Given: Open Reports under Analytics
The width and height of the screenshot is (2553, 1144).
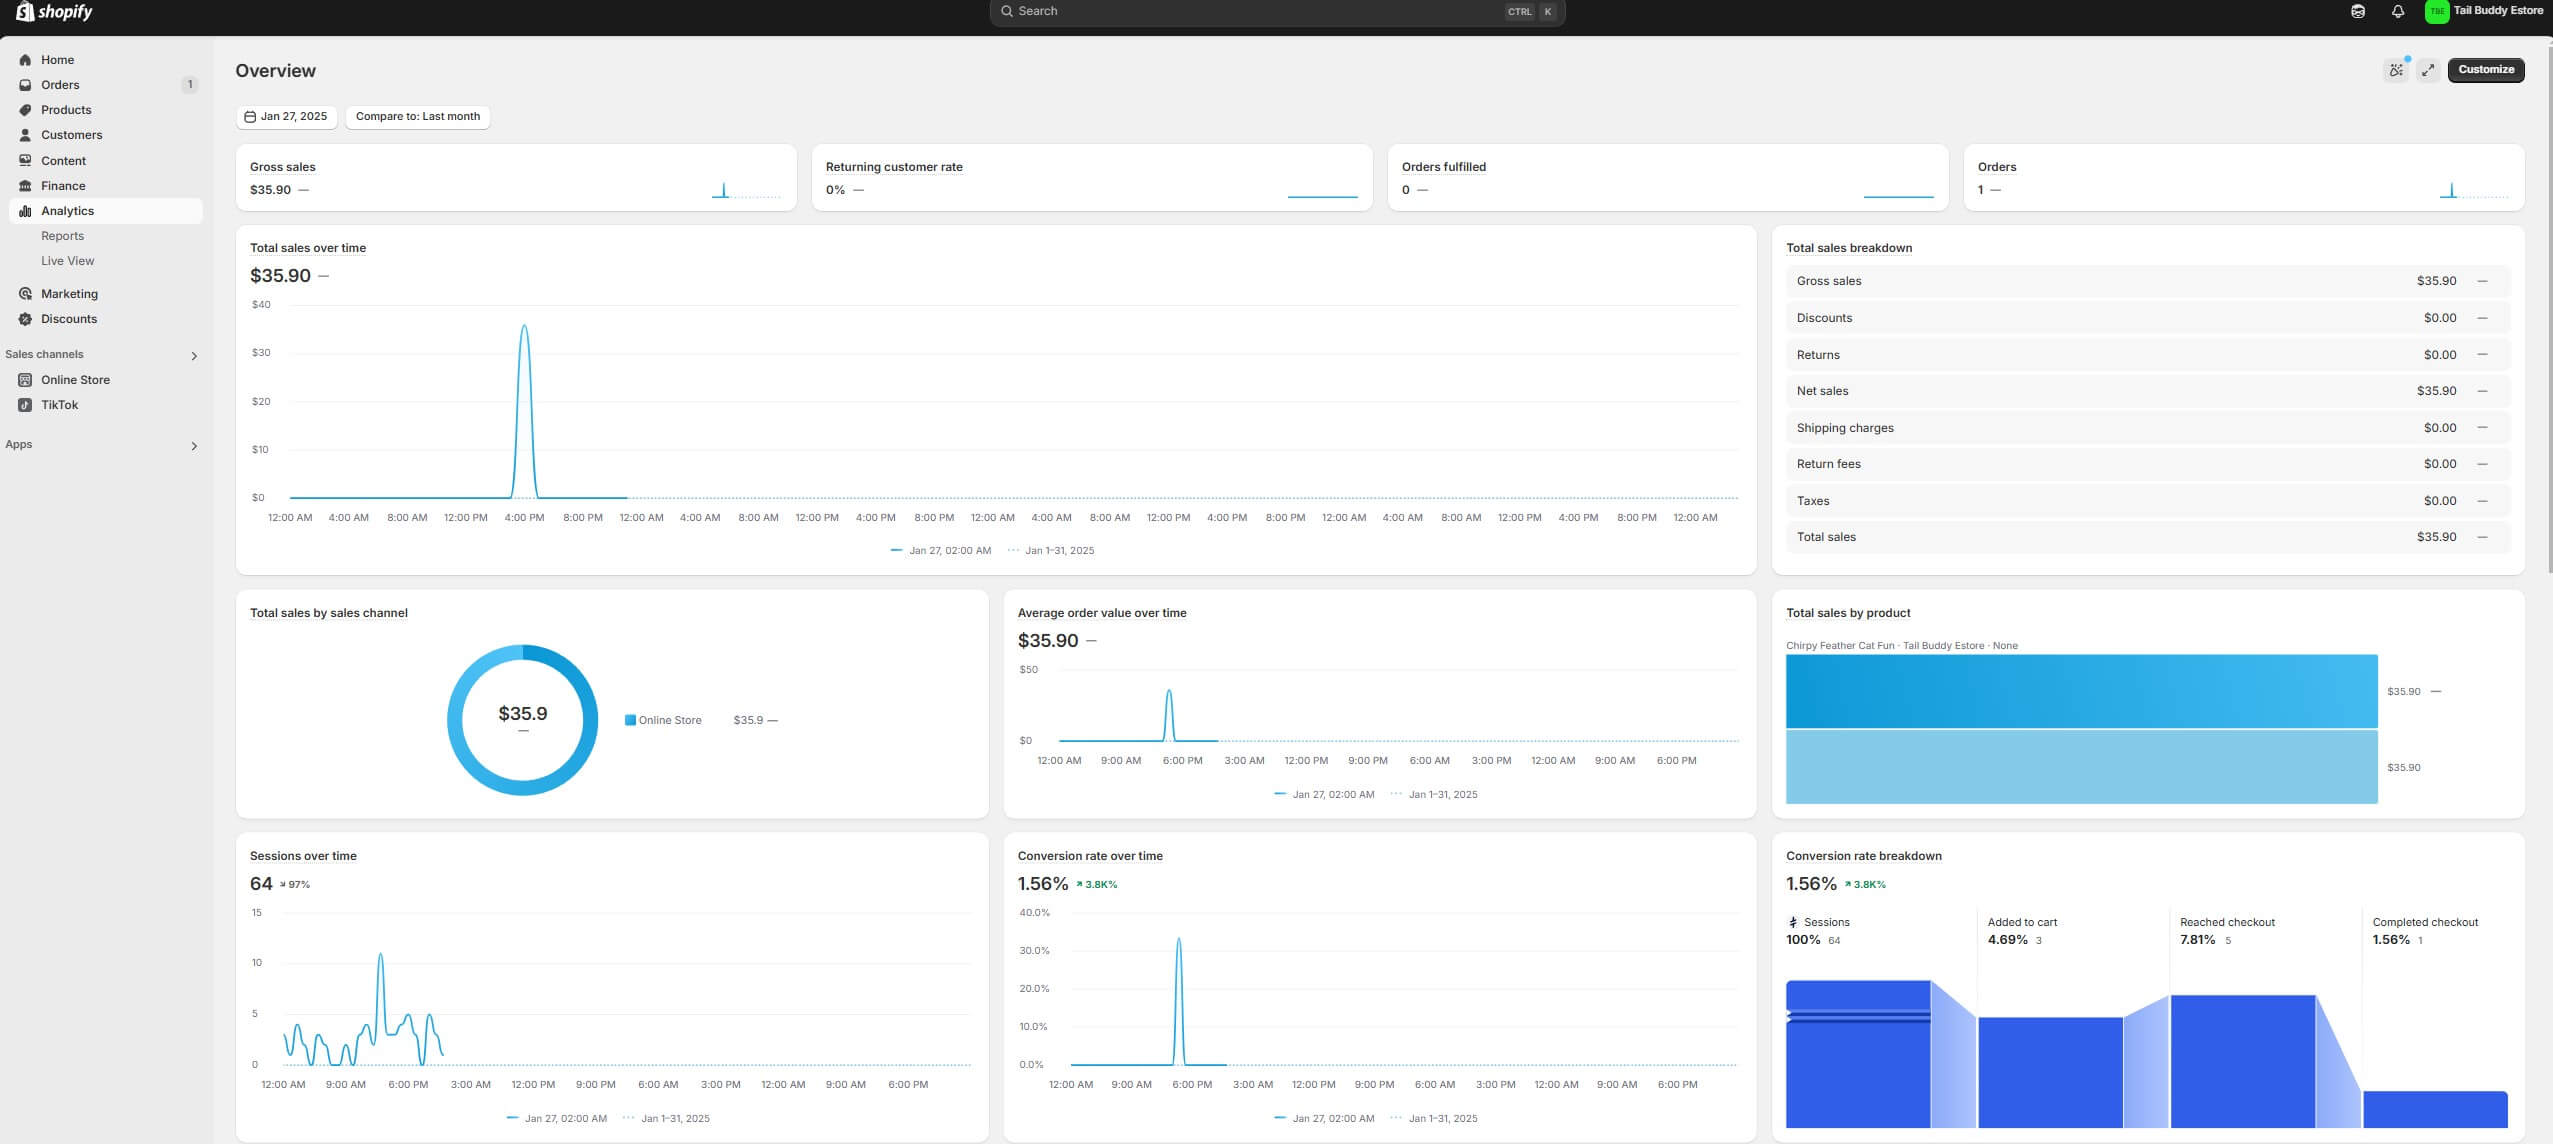Looking at the screenshot, I should point(62,236).
